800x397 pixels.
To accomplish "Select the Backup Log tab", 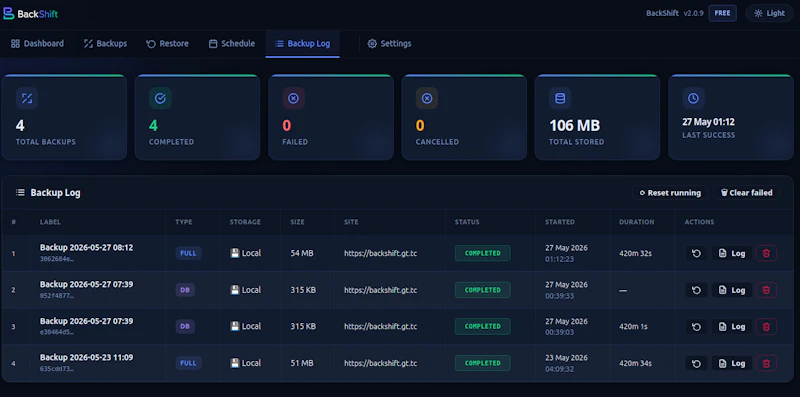I will coord(303,44).
